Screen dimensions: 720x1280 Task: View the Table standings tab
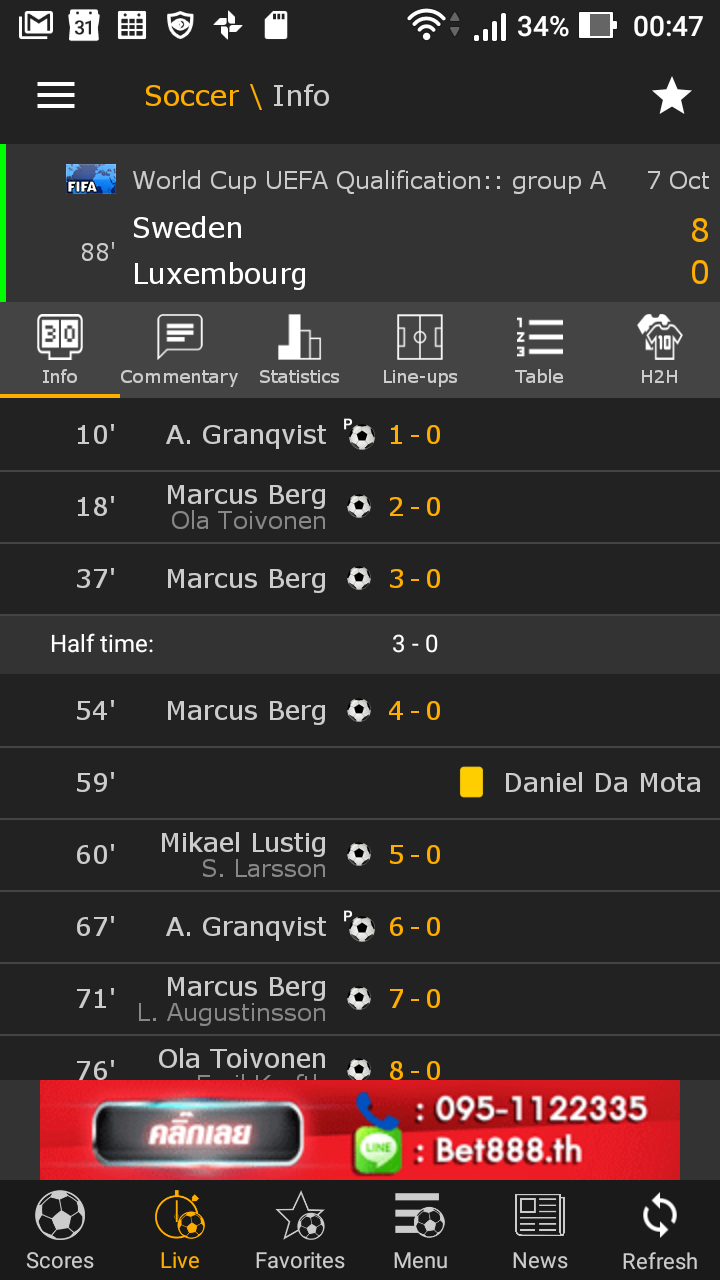click(x=539, y=350)
